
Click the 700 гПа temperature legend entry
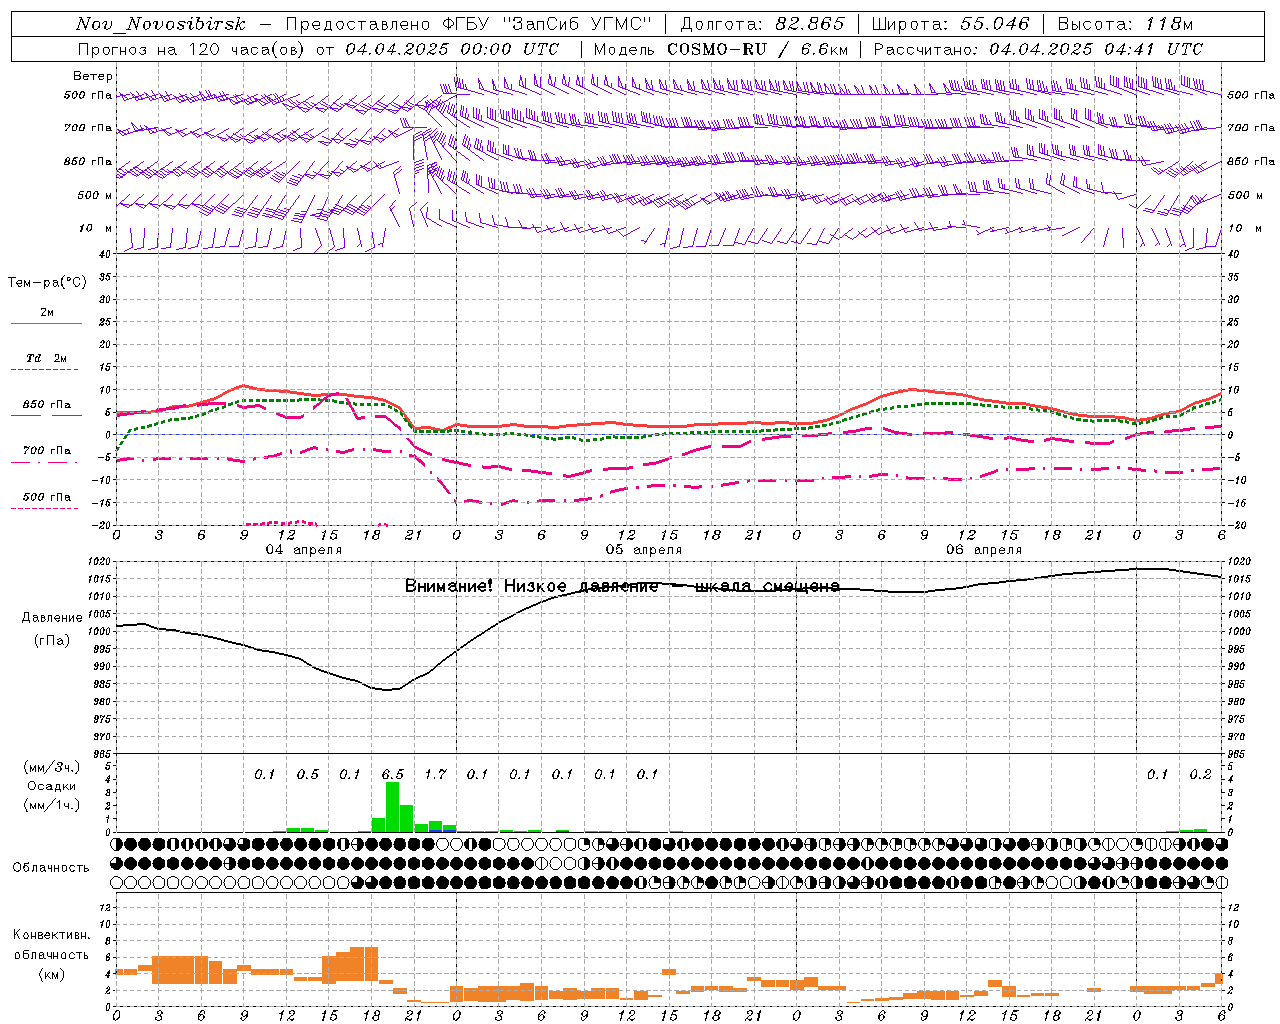tap(47, 451)
